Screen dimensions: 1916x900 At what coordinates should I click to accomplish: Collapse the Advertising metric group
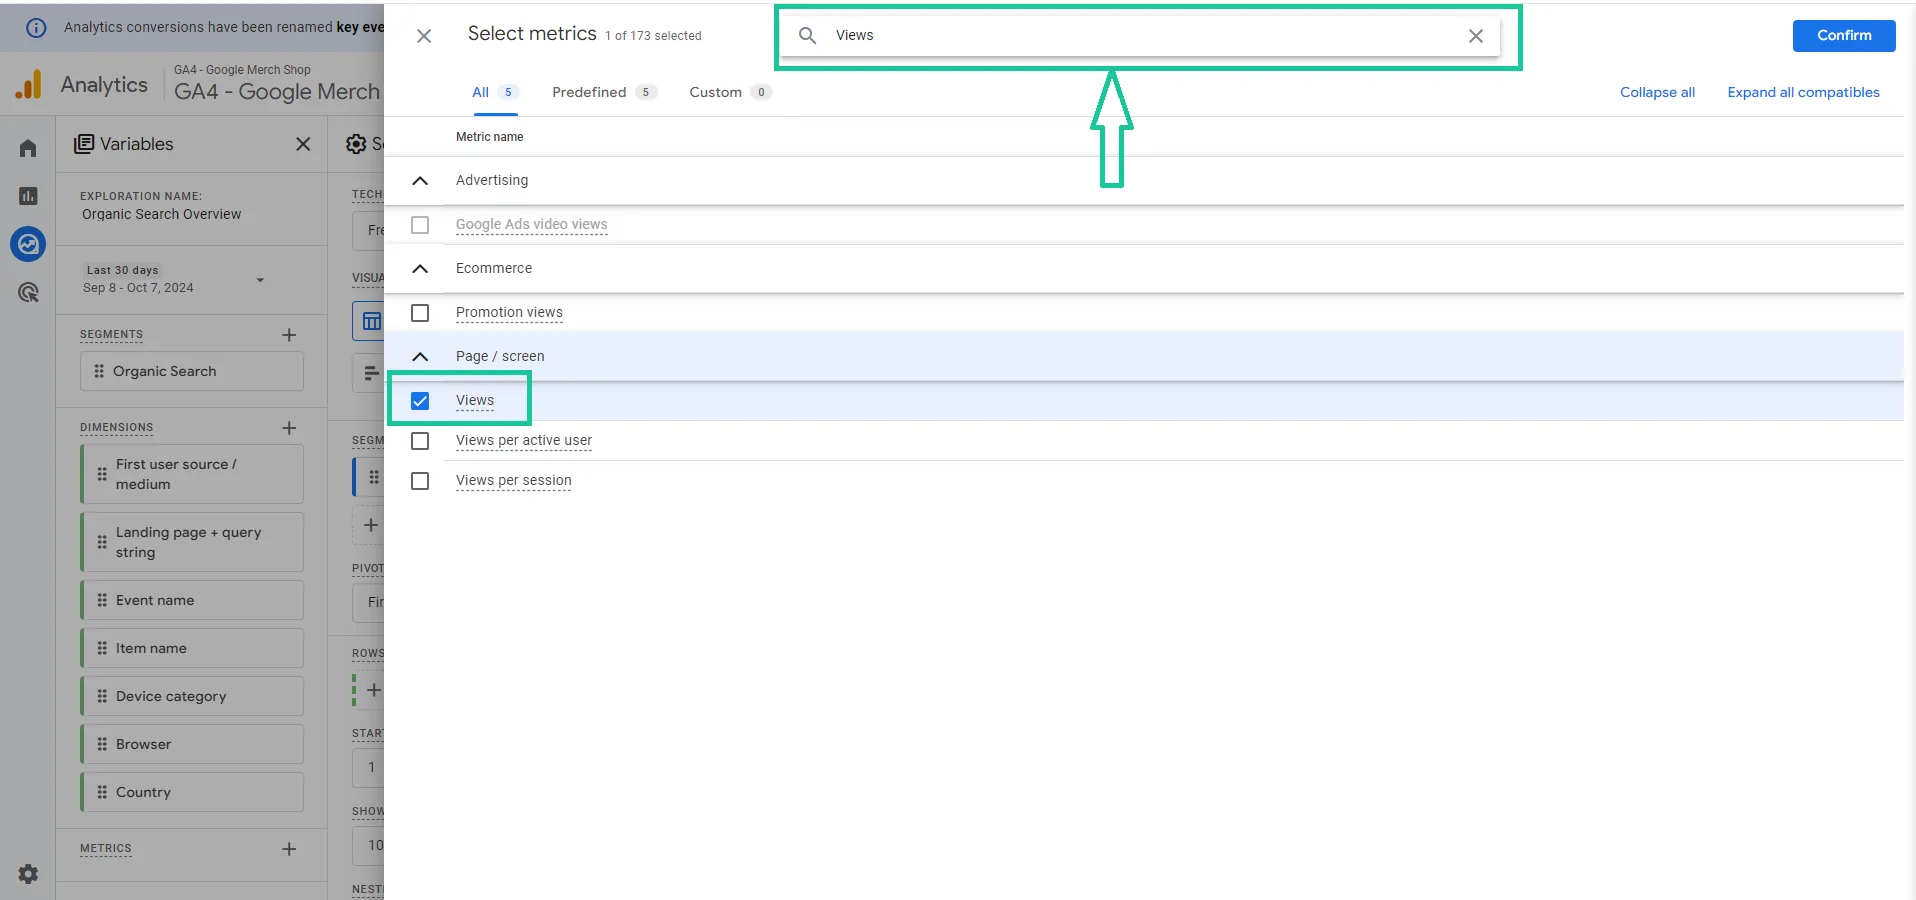(420, 181)
